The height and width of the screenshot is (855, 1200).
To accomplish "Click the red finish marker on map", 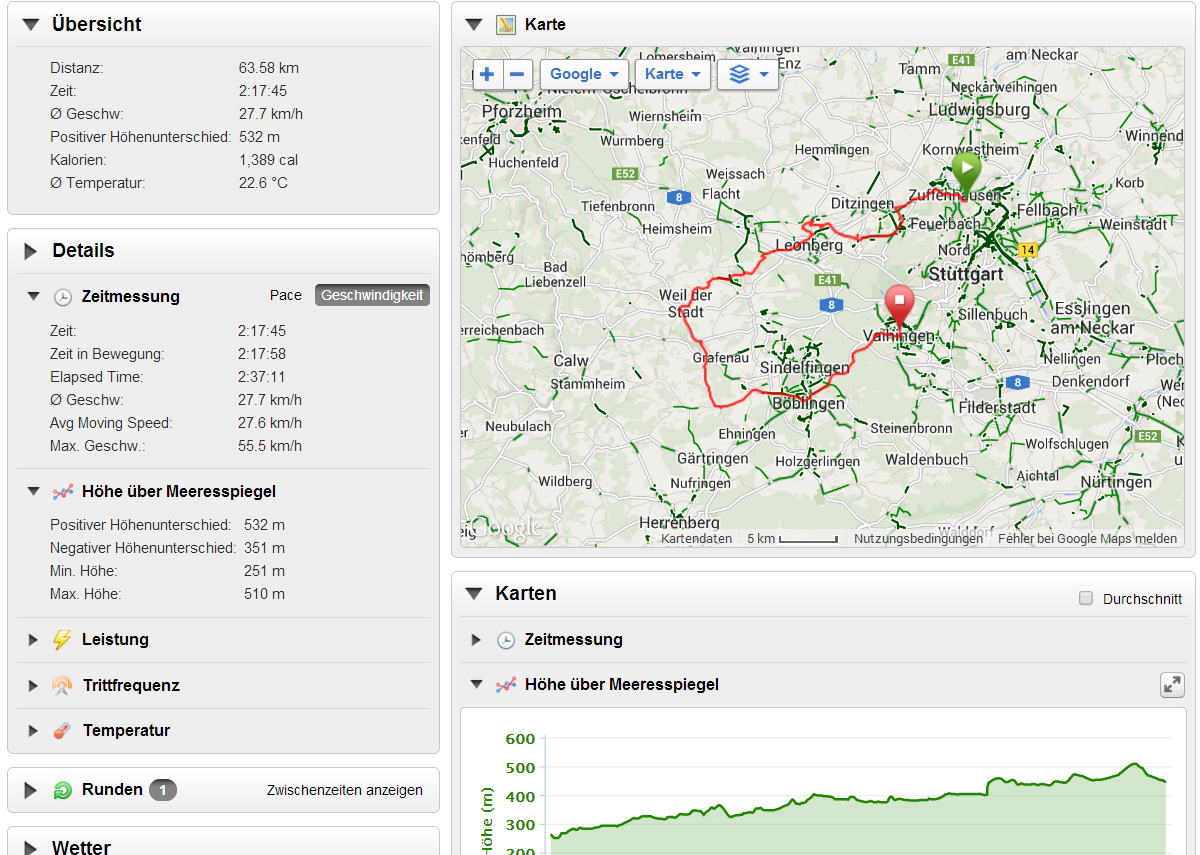I will click(899, 304).
